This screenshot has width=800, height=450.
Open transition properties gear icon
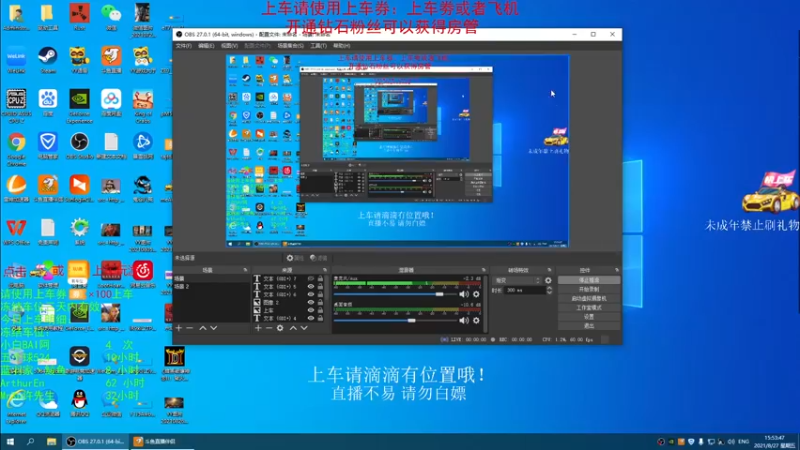548,281
